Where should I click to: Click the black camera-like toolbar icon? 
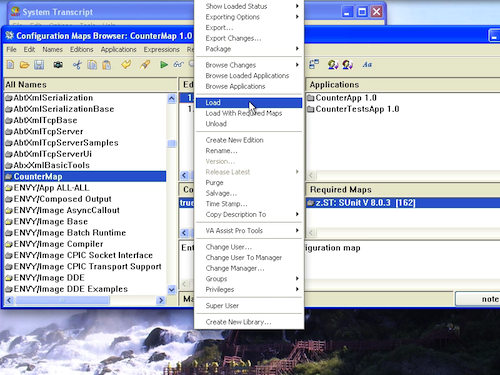pyautogui.click(x=58, y=65)
